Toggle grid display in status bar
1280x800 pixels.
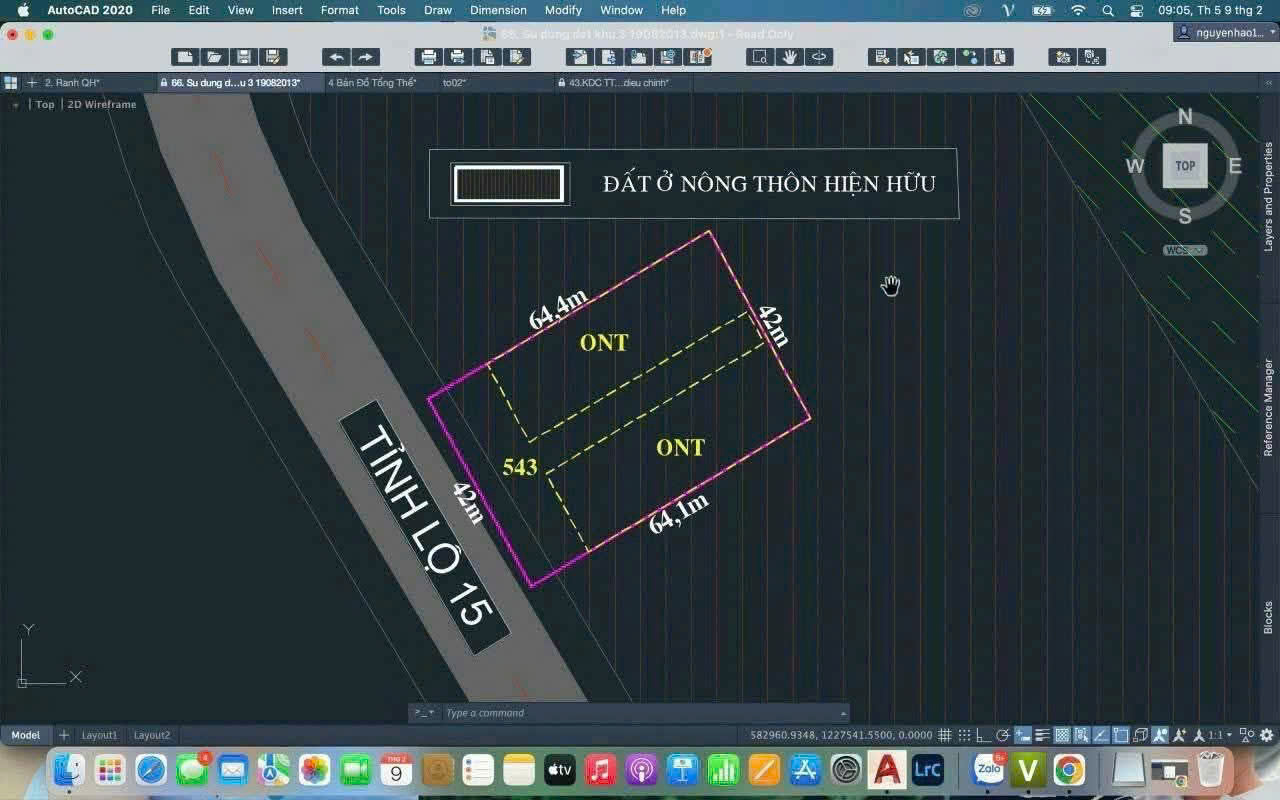coord(944,735)
